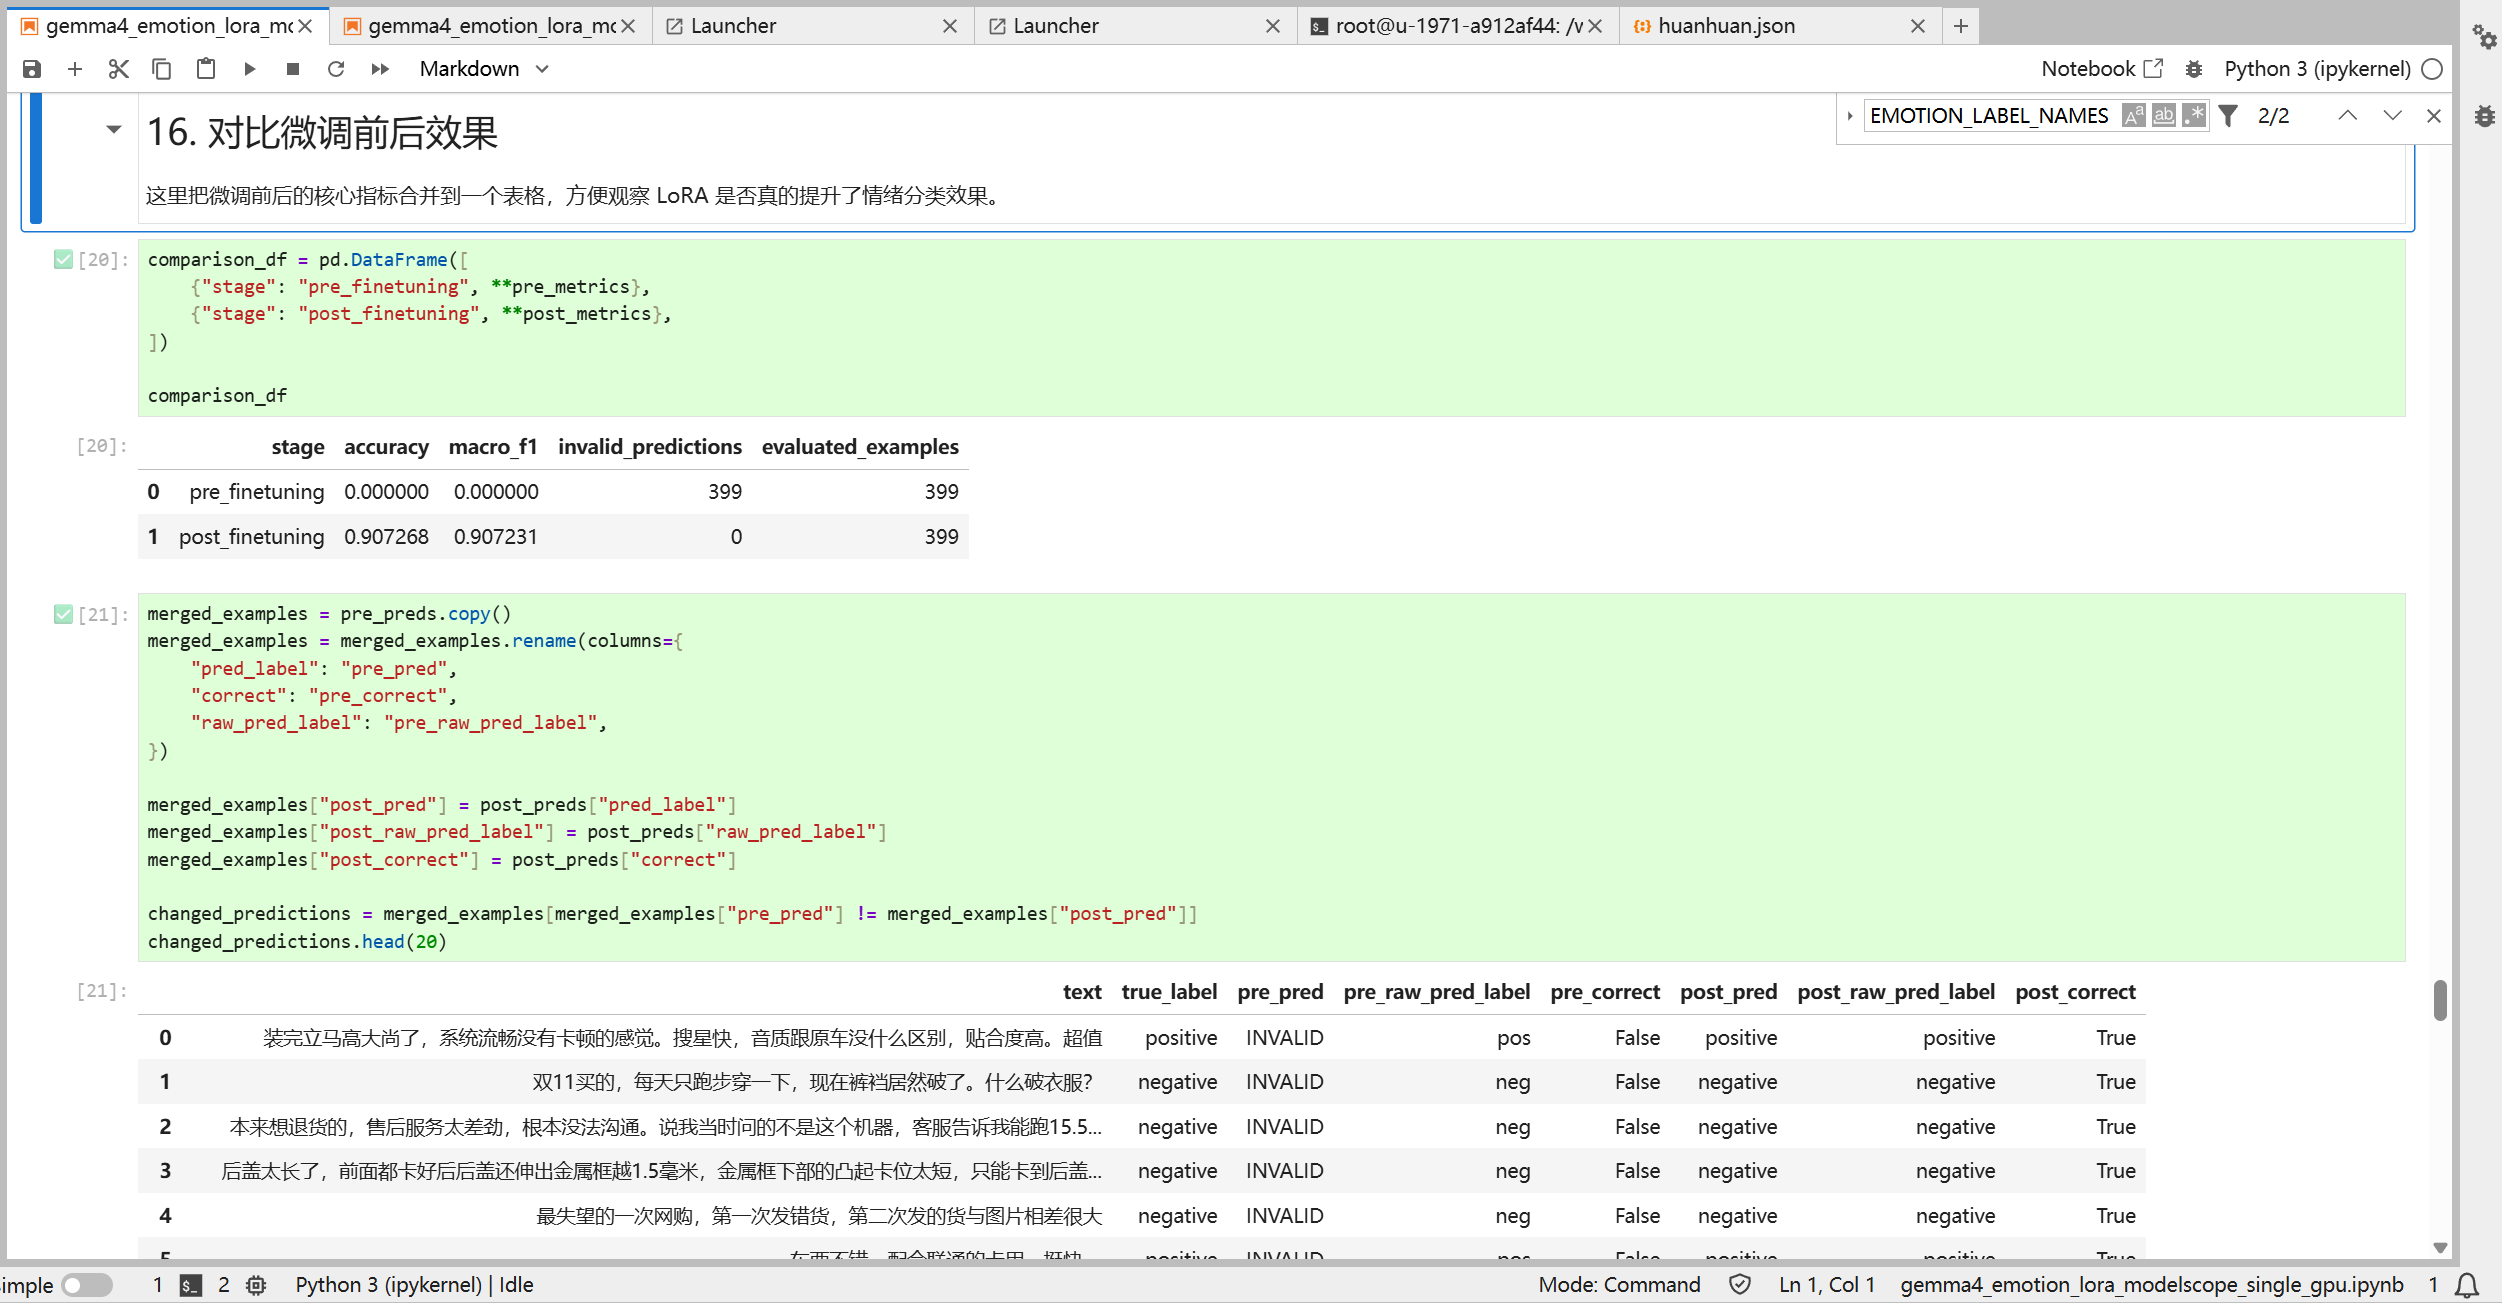Insert a new cell below with the plus icon
The height and width of the screenshot is (1303, 2502).
75,69
